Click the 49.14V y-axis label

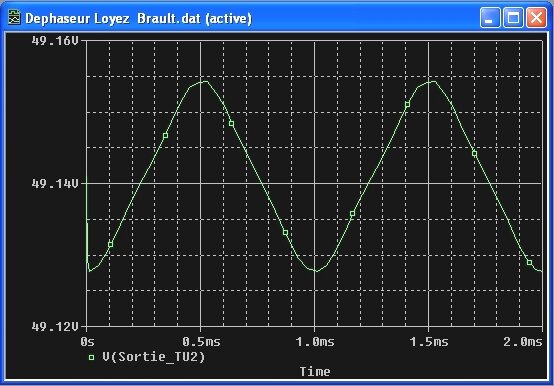pyautogui.click(x=55, y=184)
